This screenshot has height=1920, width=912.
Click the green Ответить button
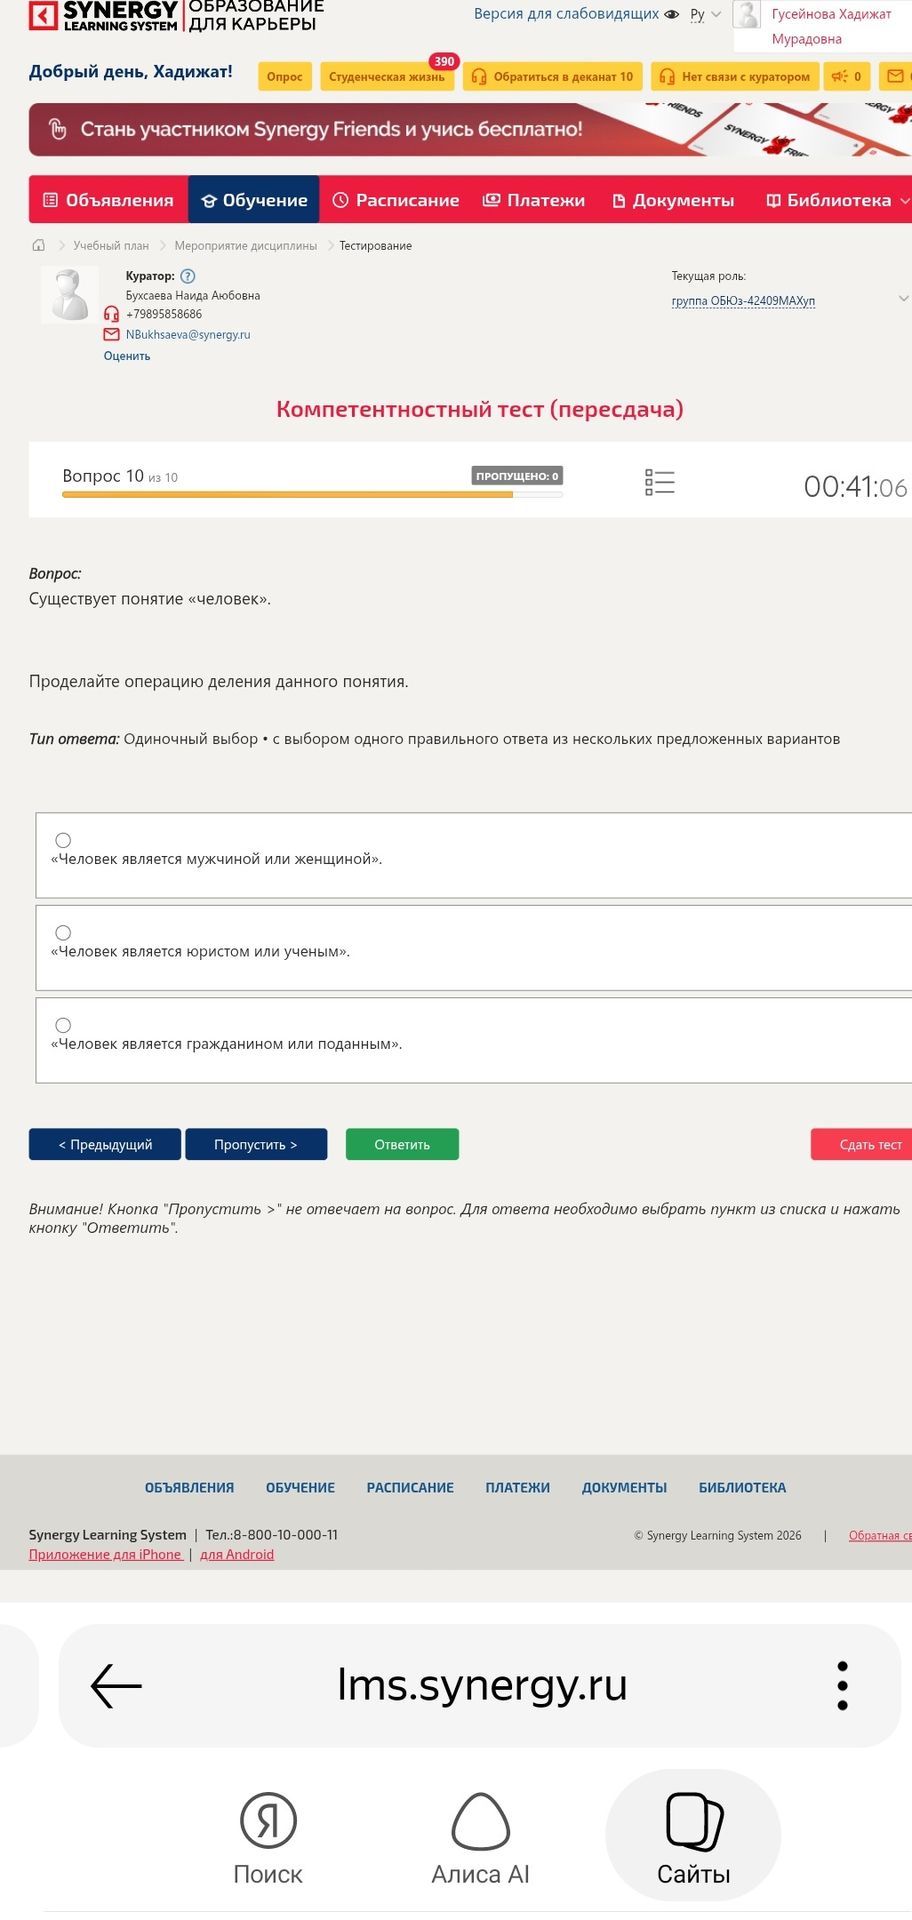tap(402, 1144)
